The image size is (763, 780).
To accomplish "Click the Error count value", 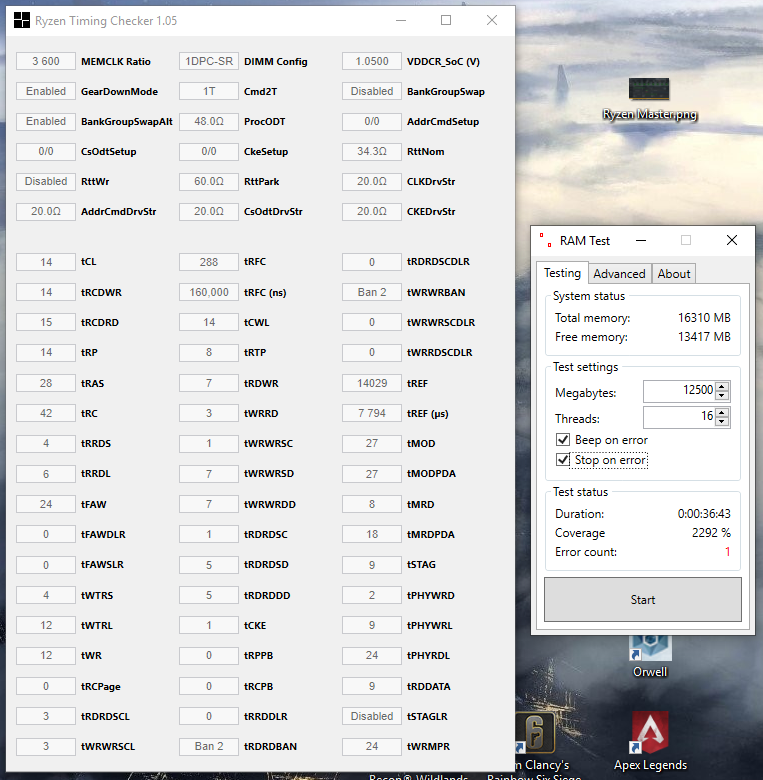I will coord(727,552).
